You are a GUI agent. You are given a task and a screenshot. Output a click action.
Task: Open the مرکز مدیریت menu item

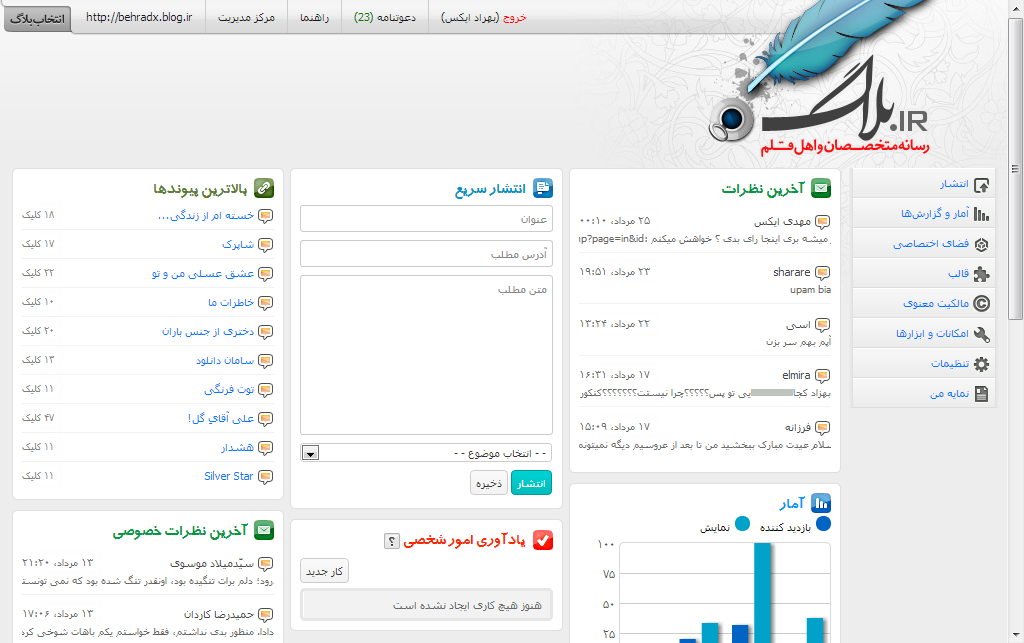[x=246, y=18]
